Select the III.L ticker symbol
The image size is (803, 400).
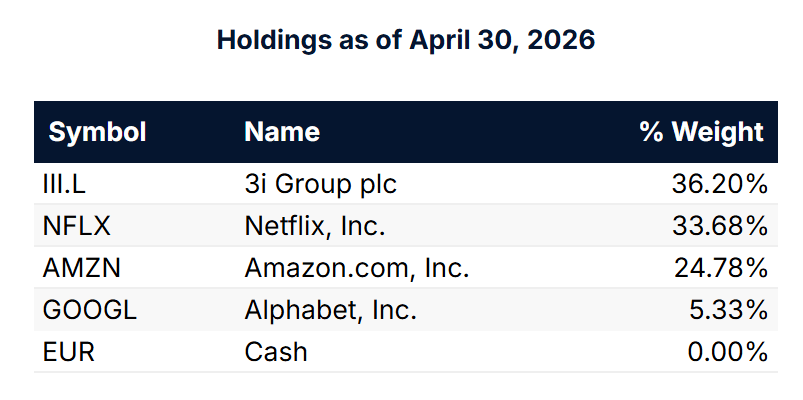pos(64,184)
